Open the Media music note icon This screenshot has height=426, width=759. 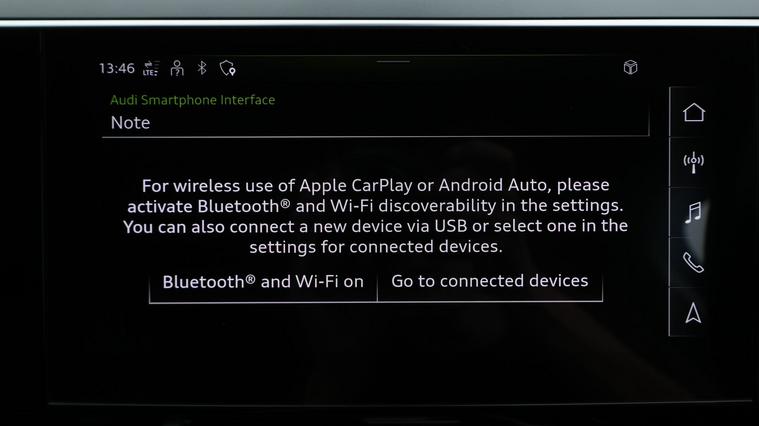pyautogui.click(x=694, y=213)
